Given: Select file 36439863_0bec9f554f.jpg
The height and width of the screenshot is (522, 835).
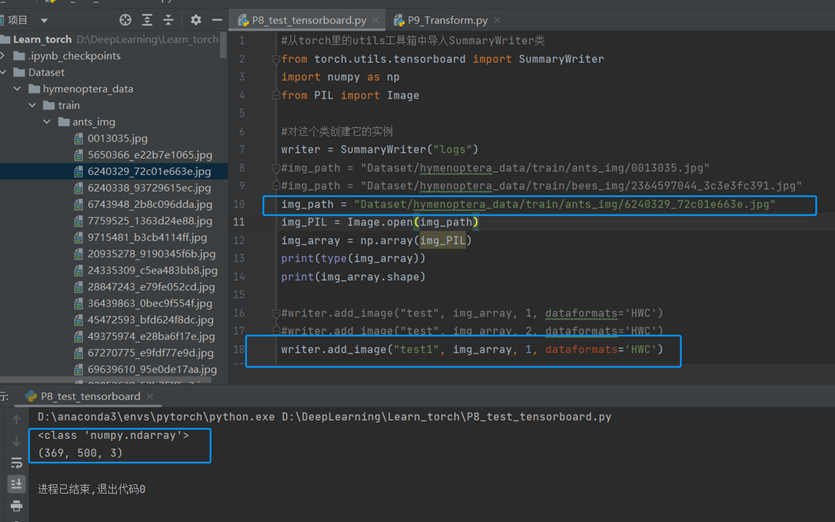Looking at the screenshot, I should coord(150,304).
